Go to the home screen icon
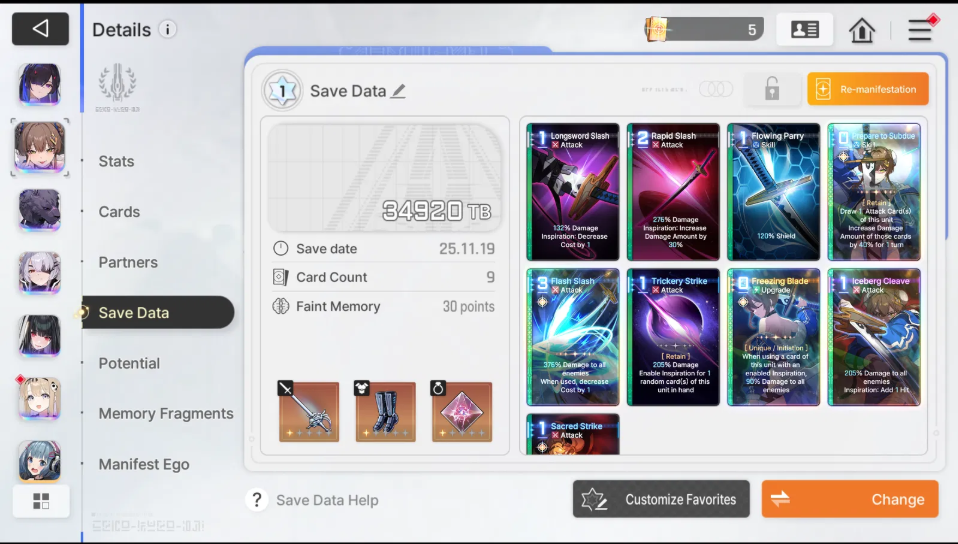 [861, 29]
